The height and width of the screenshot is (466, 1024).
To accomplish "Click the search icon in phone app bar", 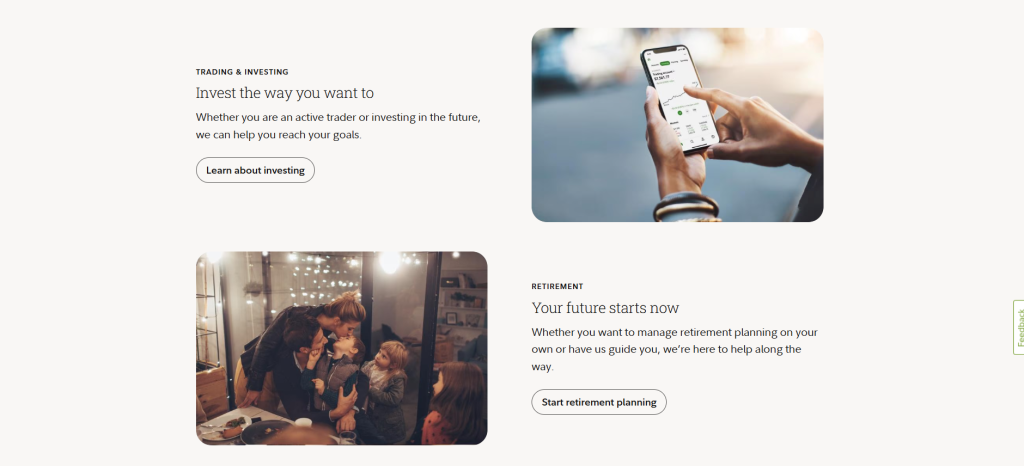I will 692,141.
